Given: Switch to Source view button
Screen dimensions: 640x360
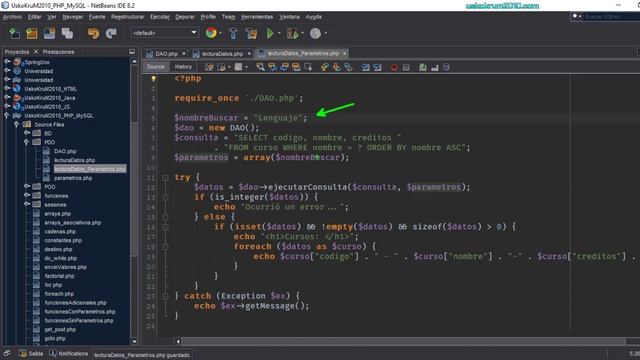Looking at the screenshot, I should [156, 67].
